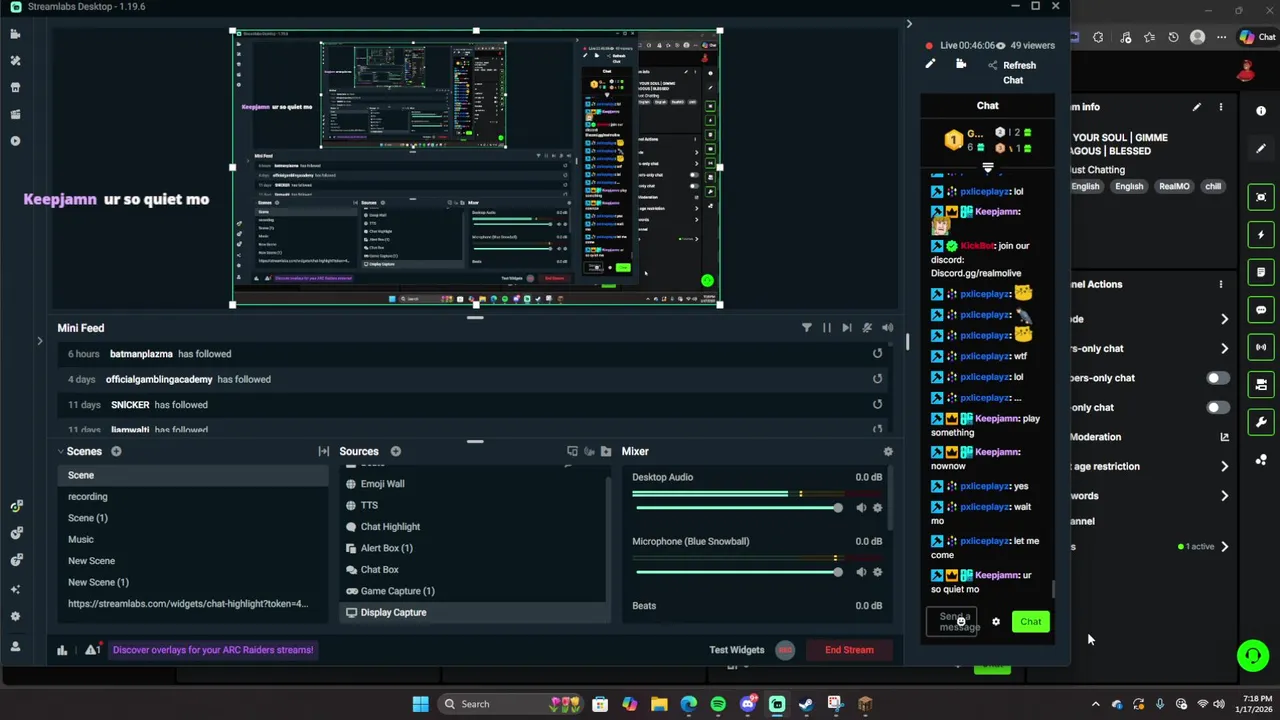
Task: Select the 'Scene (1)' scene
Action: (193, 518)
